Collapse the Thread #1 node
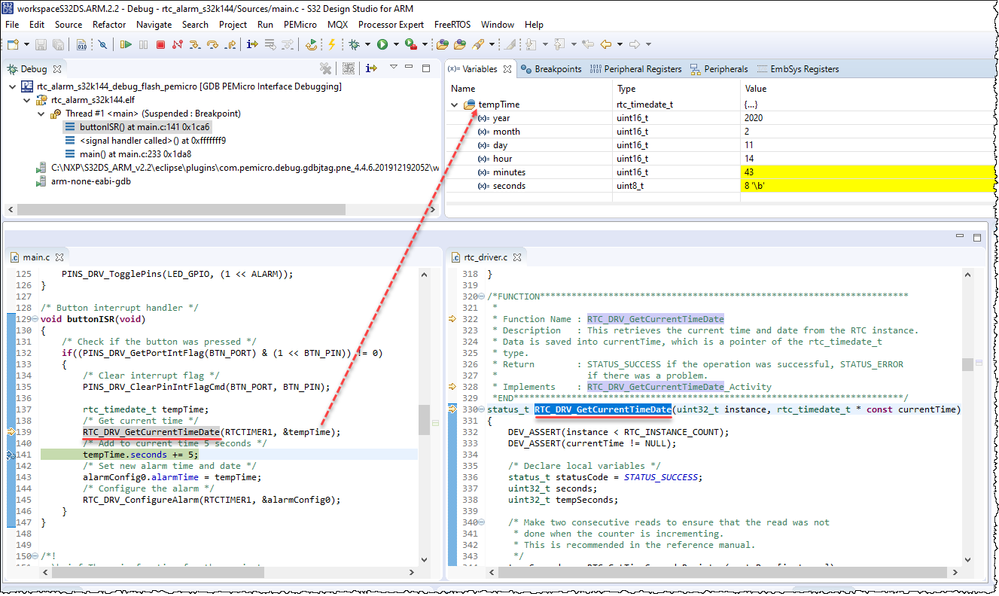Viewport: 999px width, 596px height. tap(41, 114)
